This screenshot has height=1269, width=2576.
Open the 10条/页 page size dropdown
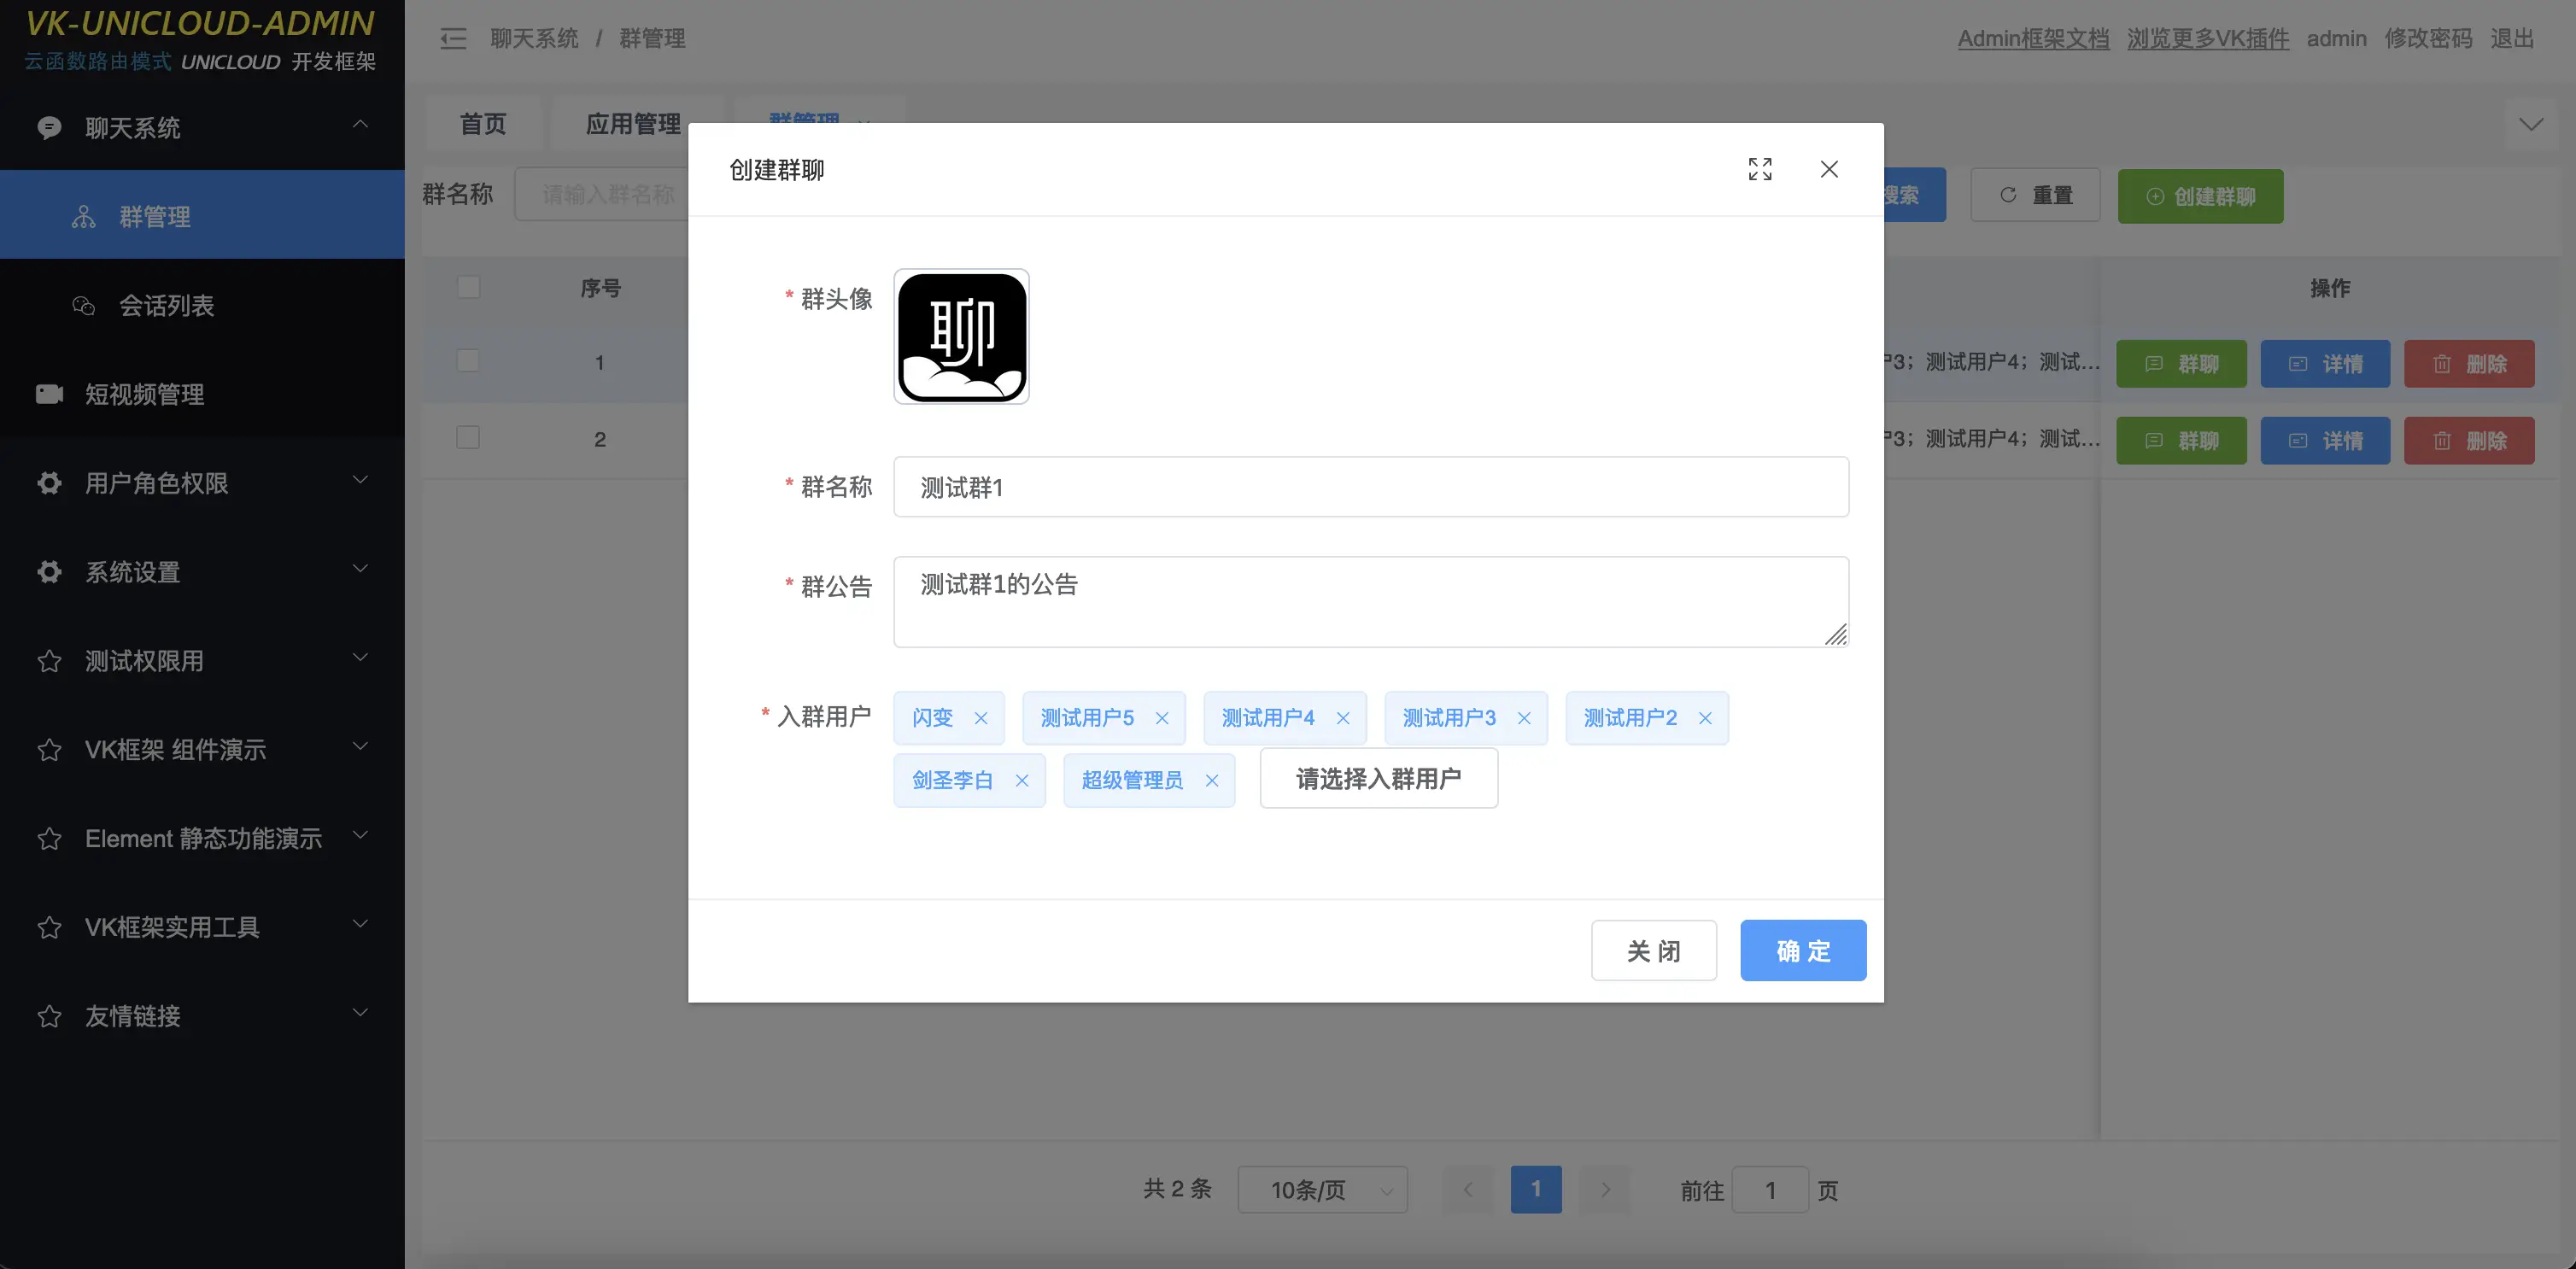(x=1322, y=1189)
